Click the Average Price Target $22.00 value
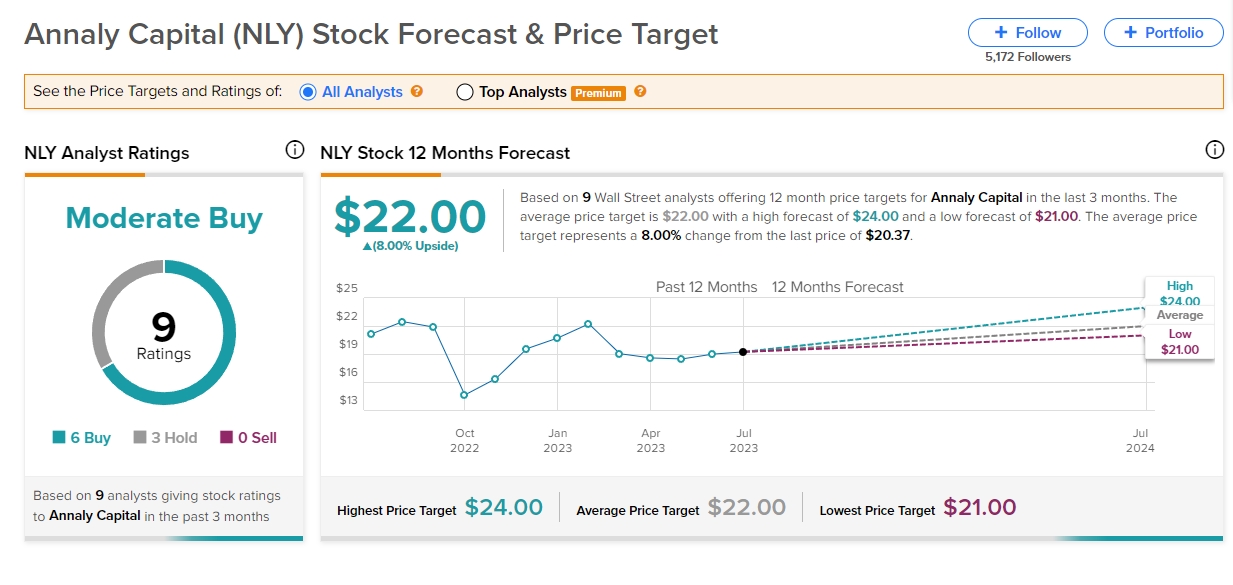The width and height of the screenshot is (1233, 585). (x=747, y=508)
